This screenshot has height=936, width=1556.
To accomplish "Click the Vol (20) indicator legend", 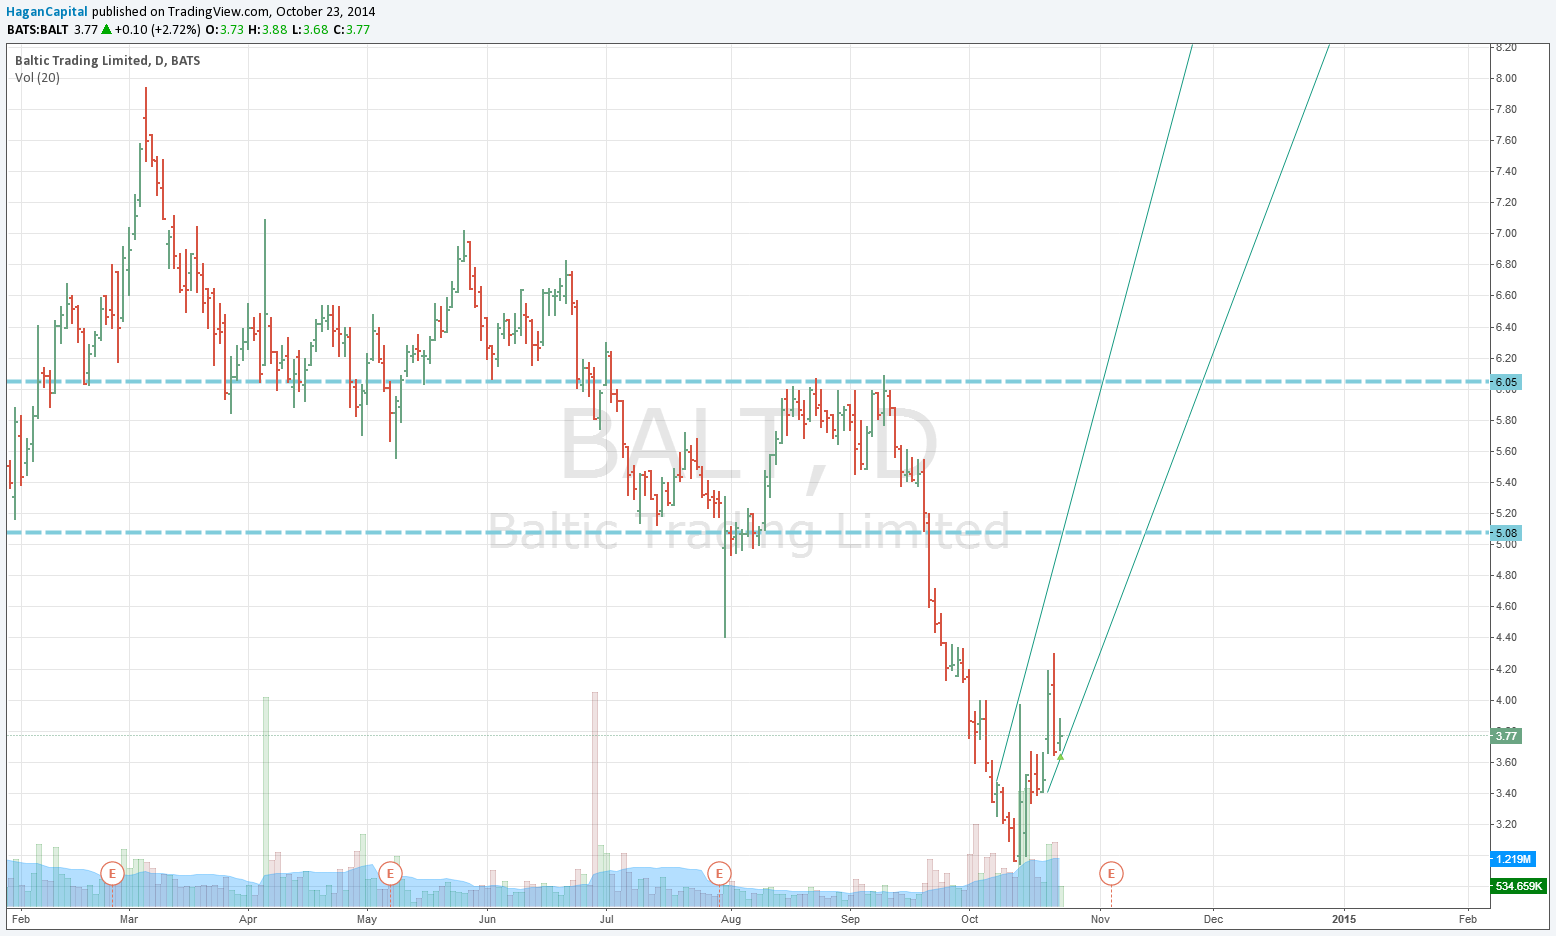I will (37, 78).
